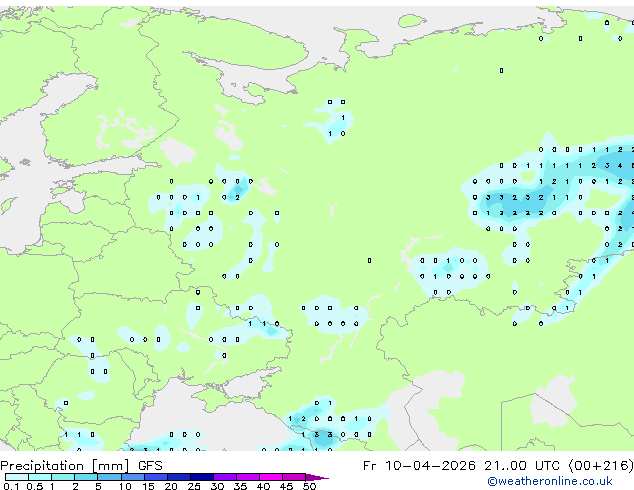Click the '50' legend scale label
Screen dimensions: 634x490
(x=309, y=486)
